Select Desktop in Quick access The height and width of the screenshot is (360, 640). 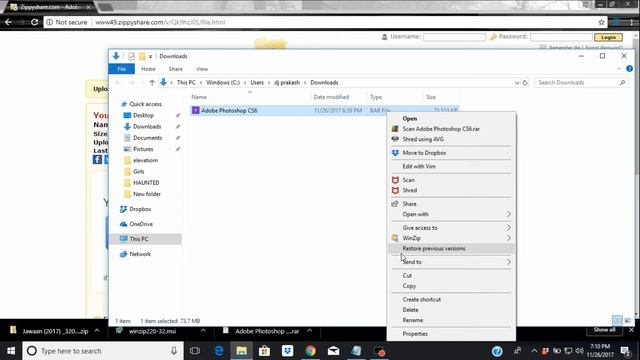coord(143,116)
